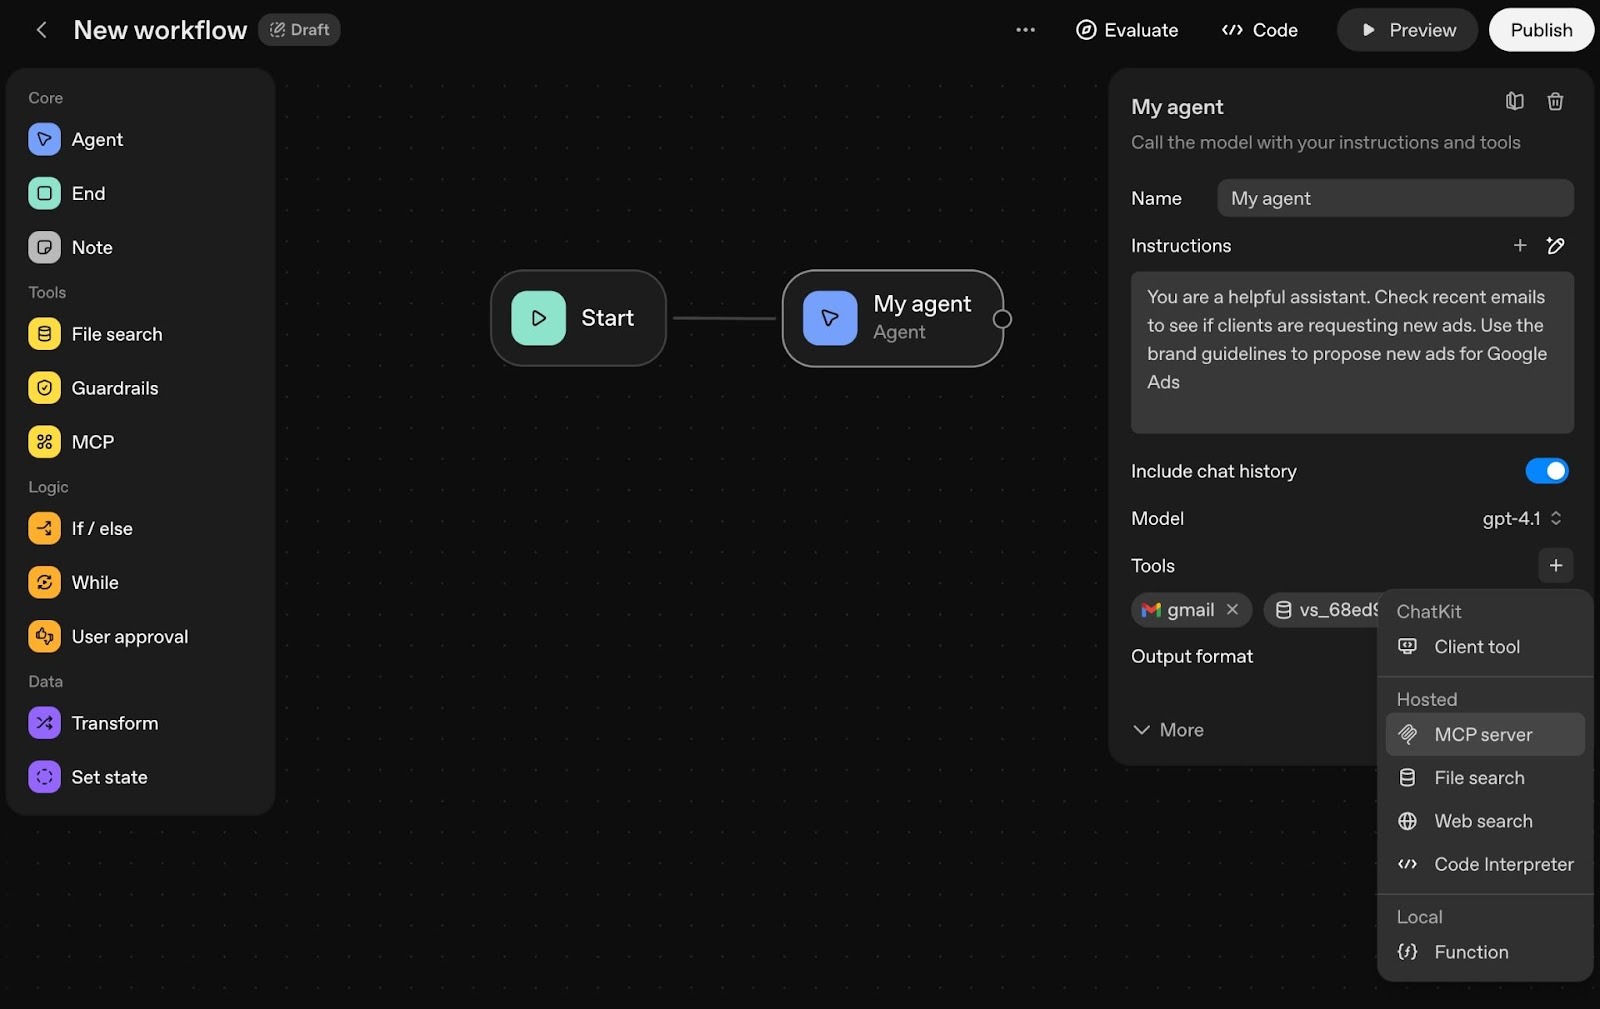The width and height of the screenshot is (1600, 1009).
Task: Select MCP server from the Hosted list
Action: [x=1483, y=733]
